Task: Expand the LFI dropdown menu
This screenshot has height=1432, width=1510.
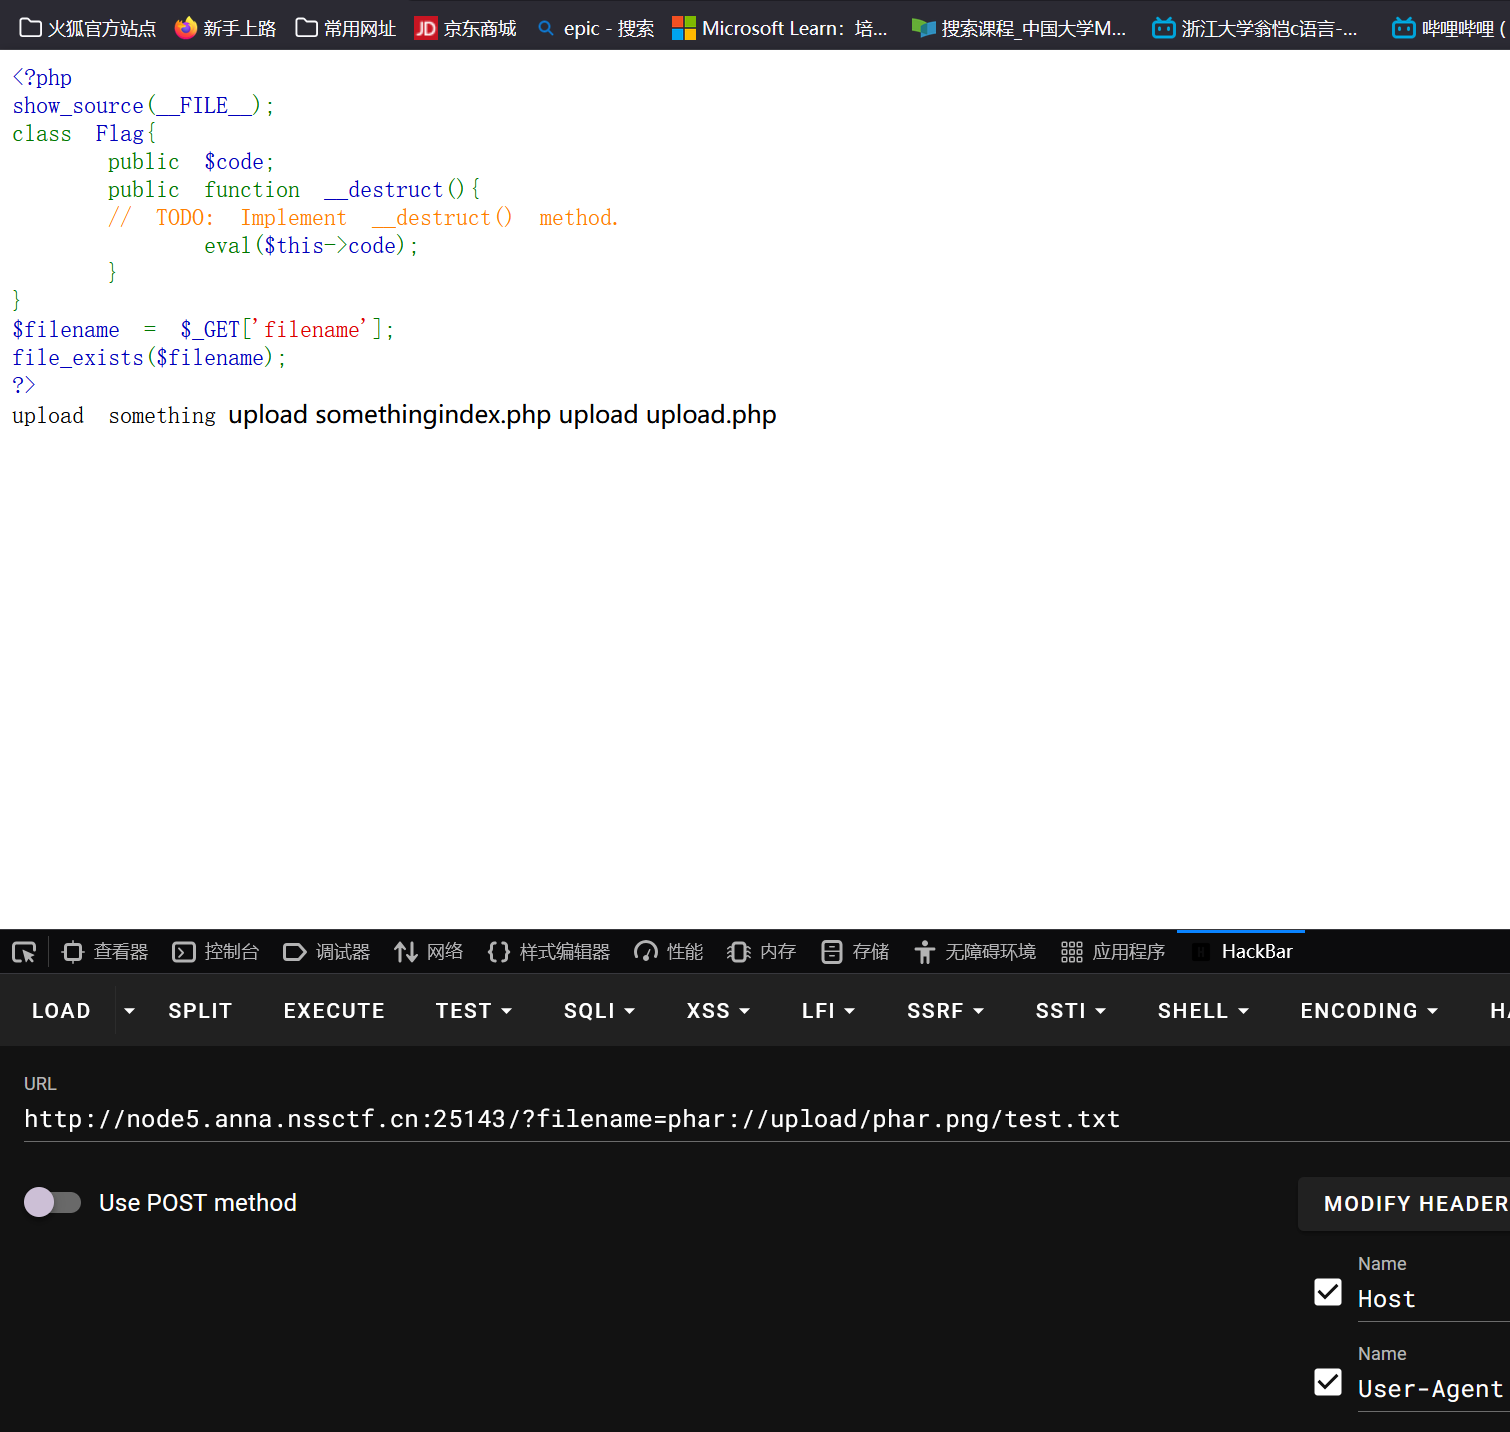Action: (x=828, y=1011)
